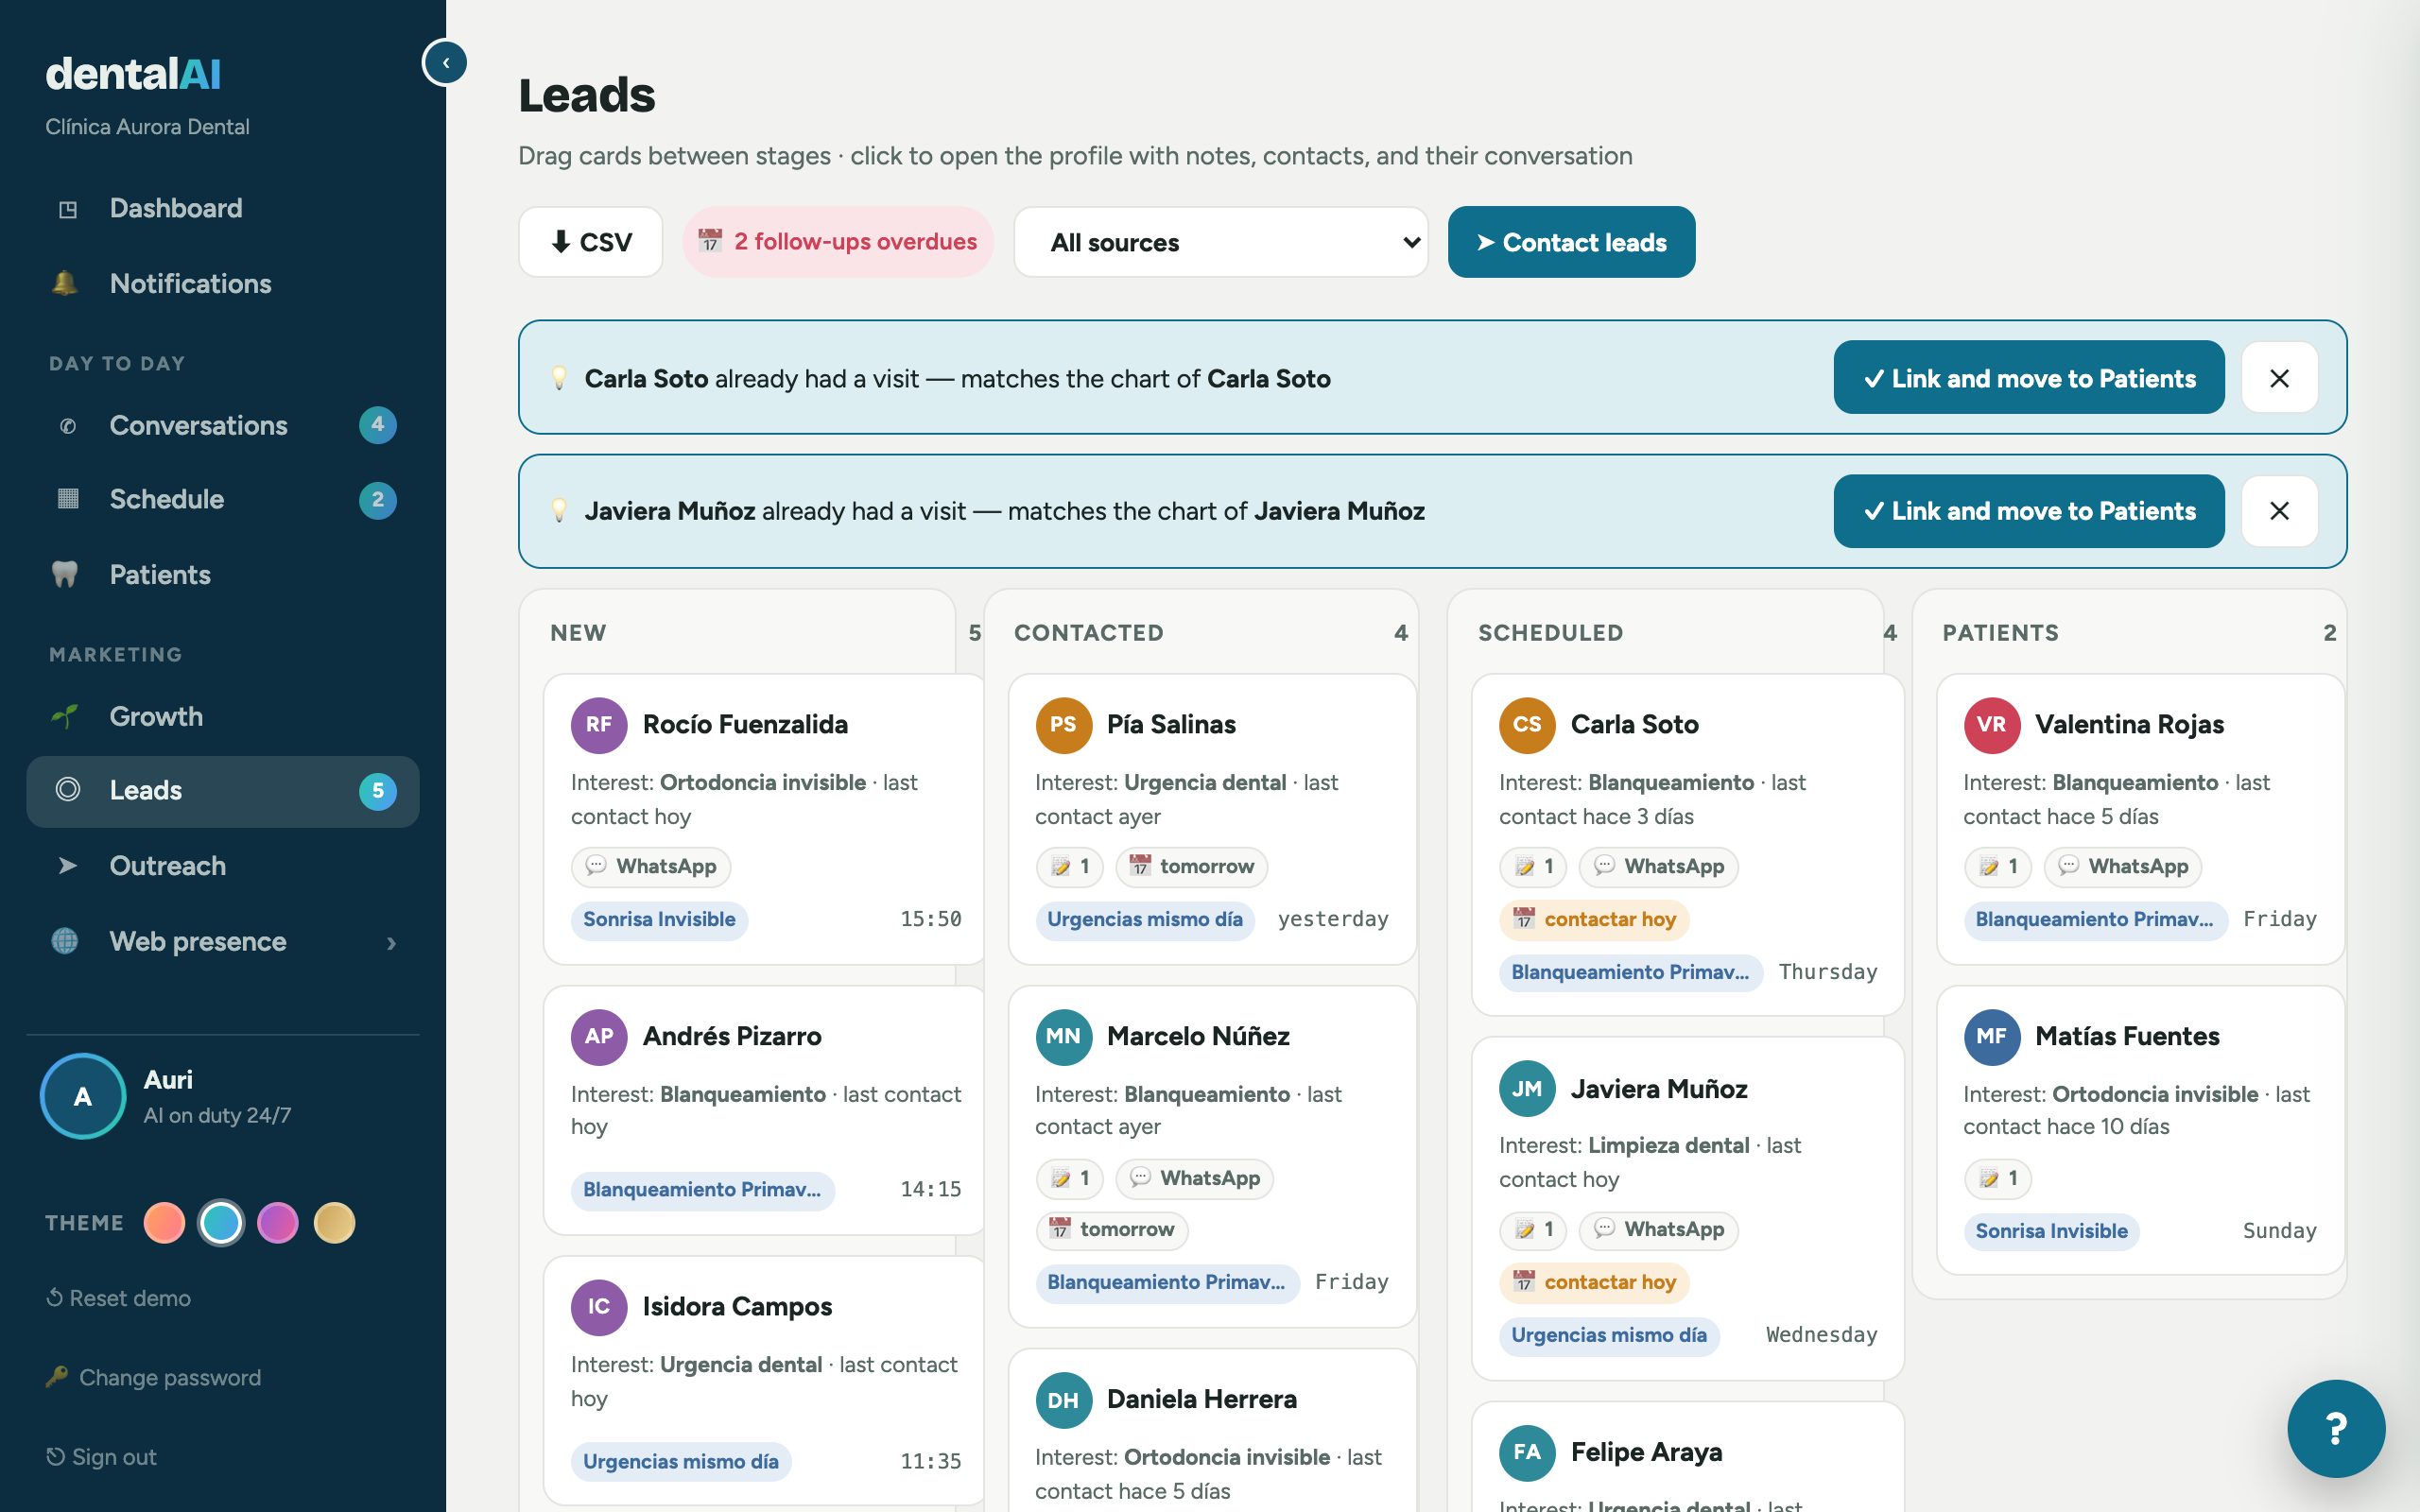Select the coral orange theme swatch
The height and width of the screenshot is (1512, 2420).
pos(164,1223)
